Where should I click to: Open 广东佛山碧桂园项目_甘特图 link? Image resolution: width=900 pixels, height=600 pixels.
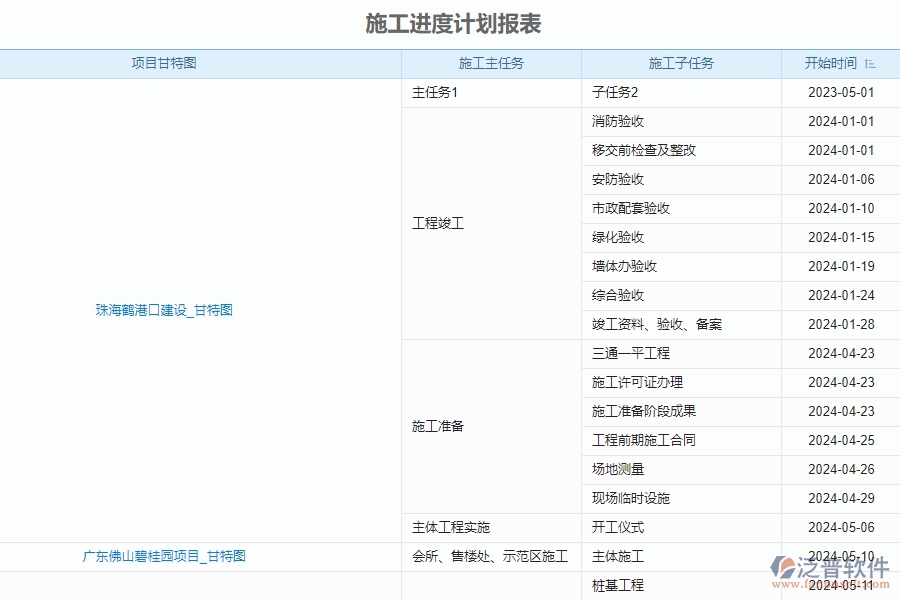pos(164,557)
